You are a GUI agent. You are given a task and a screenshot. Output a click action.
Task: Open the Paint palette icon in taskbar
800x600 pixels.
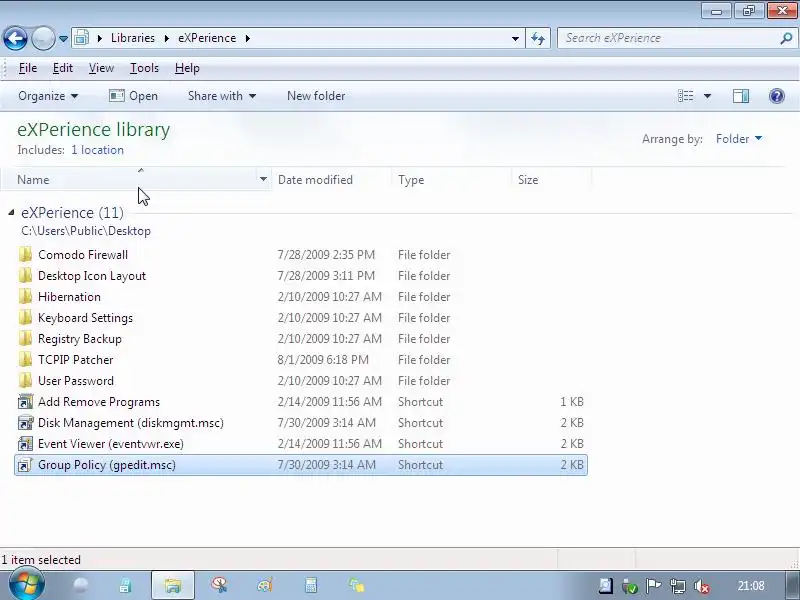(265, 585)
